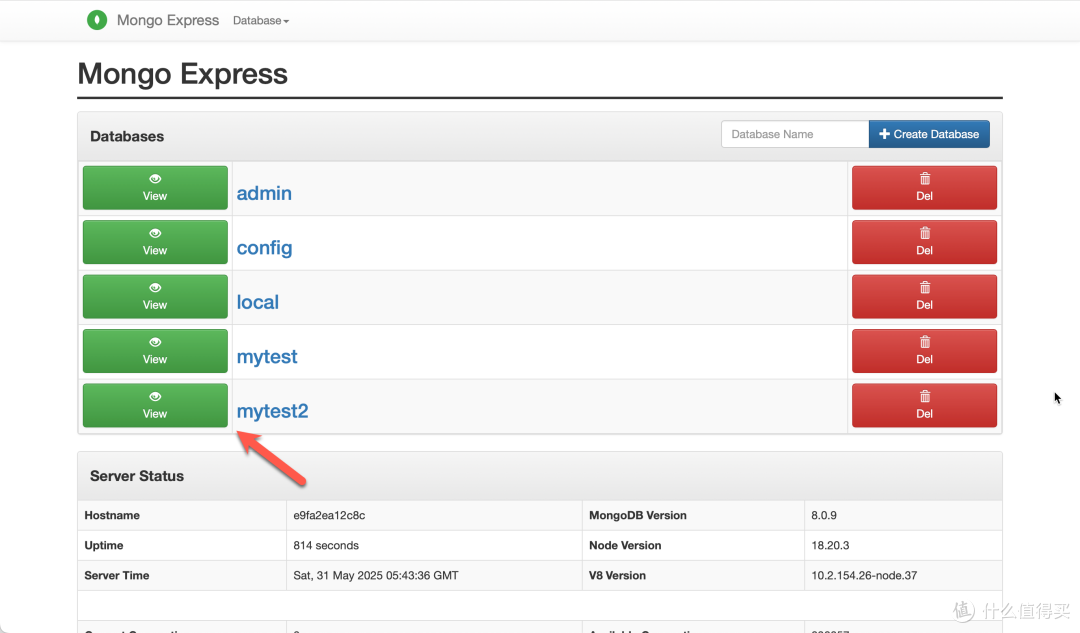Open the admin database link
This screenshot has width=1080, height=633.
point(264,194)
